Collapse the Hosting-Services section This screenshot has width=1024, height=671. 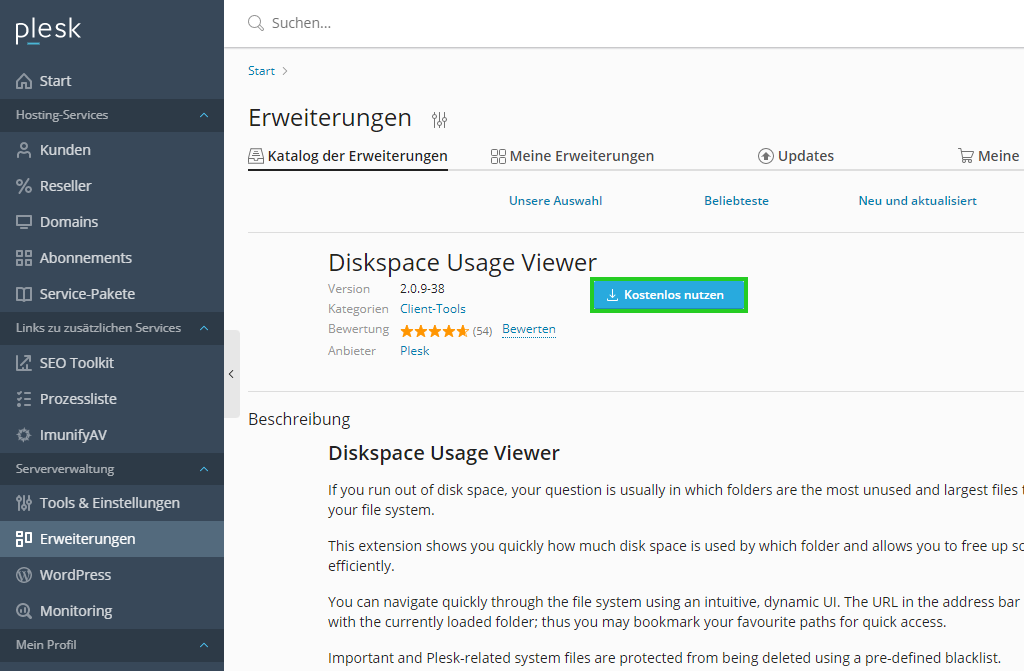click(x=204, y=115)
